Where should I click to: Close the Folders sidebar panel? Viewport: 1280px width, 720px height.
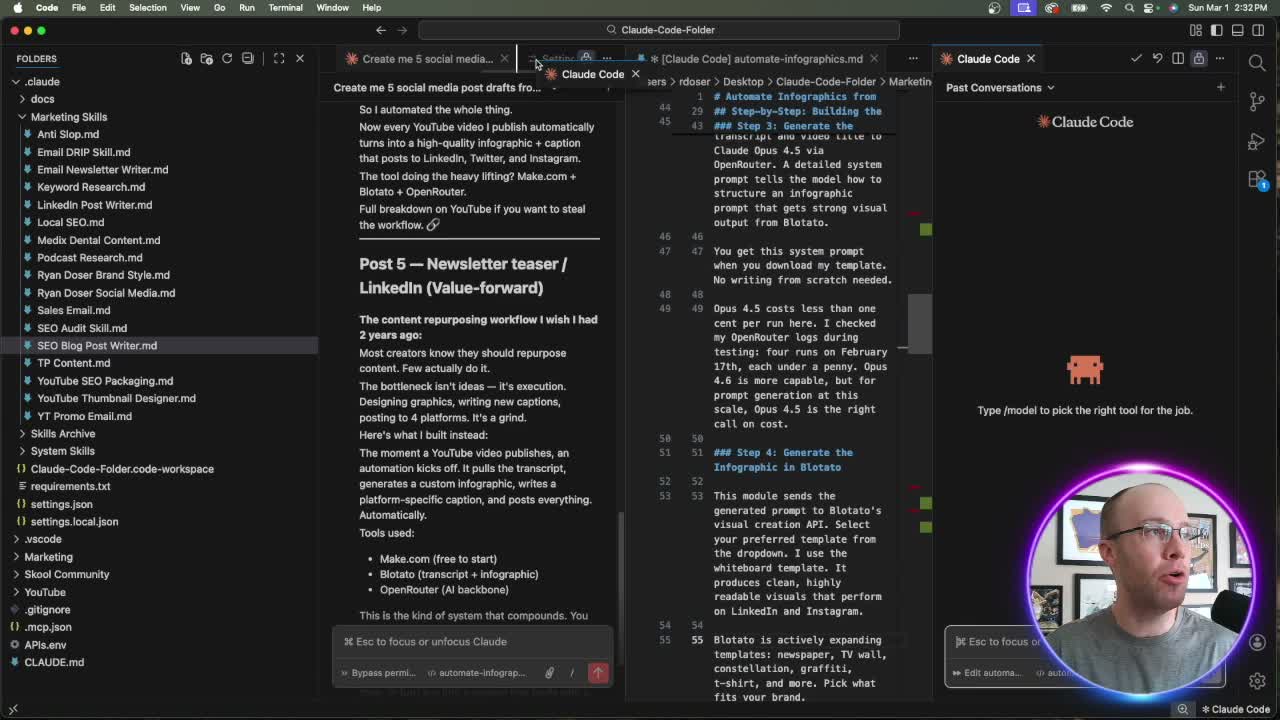pyautogui.click(x=299, y=58)
